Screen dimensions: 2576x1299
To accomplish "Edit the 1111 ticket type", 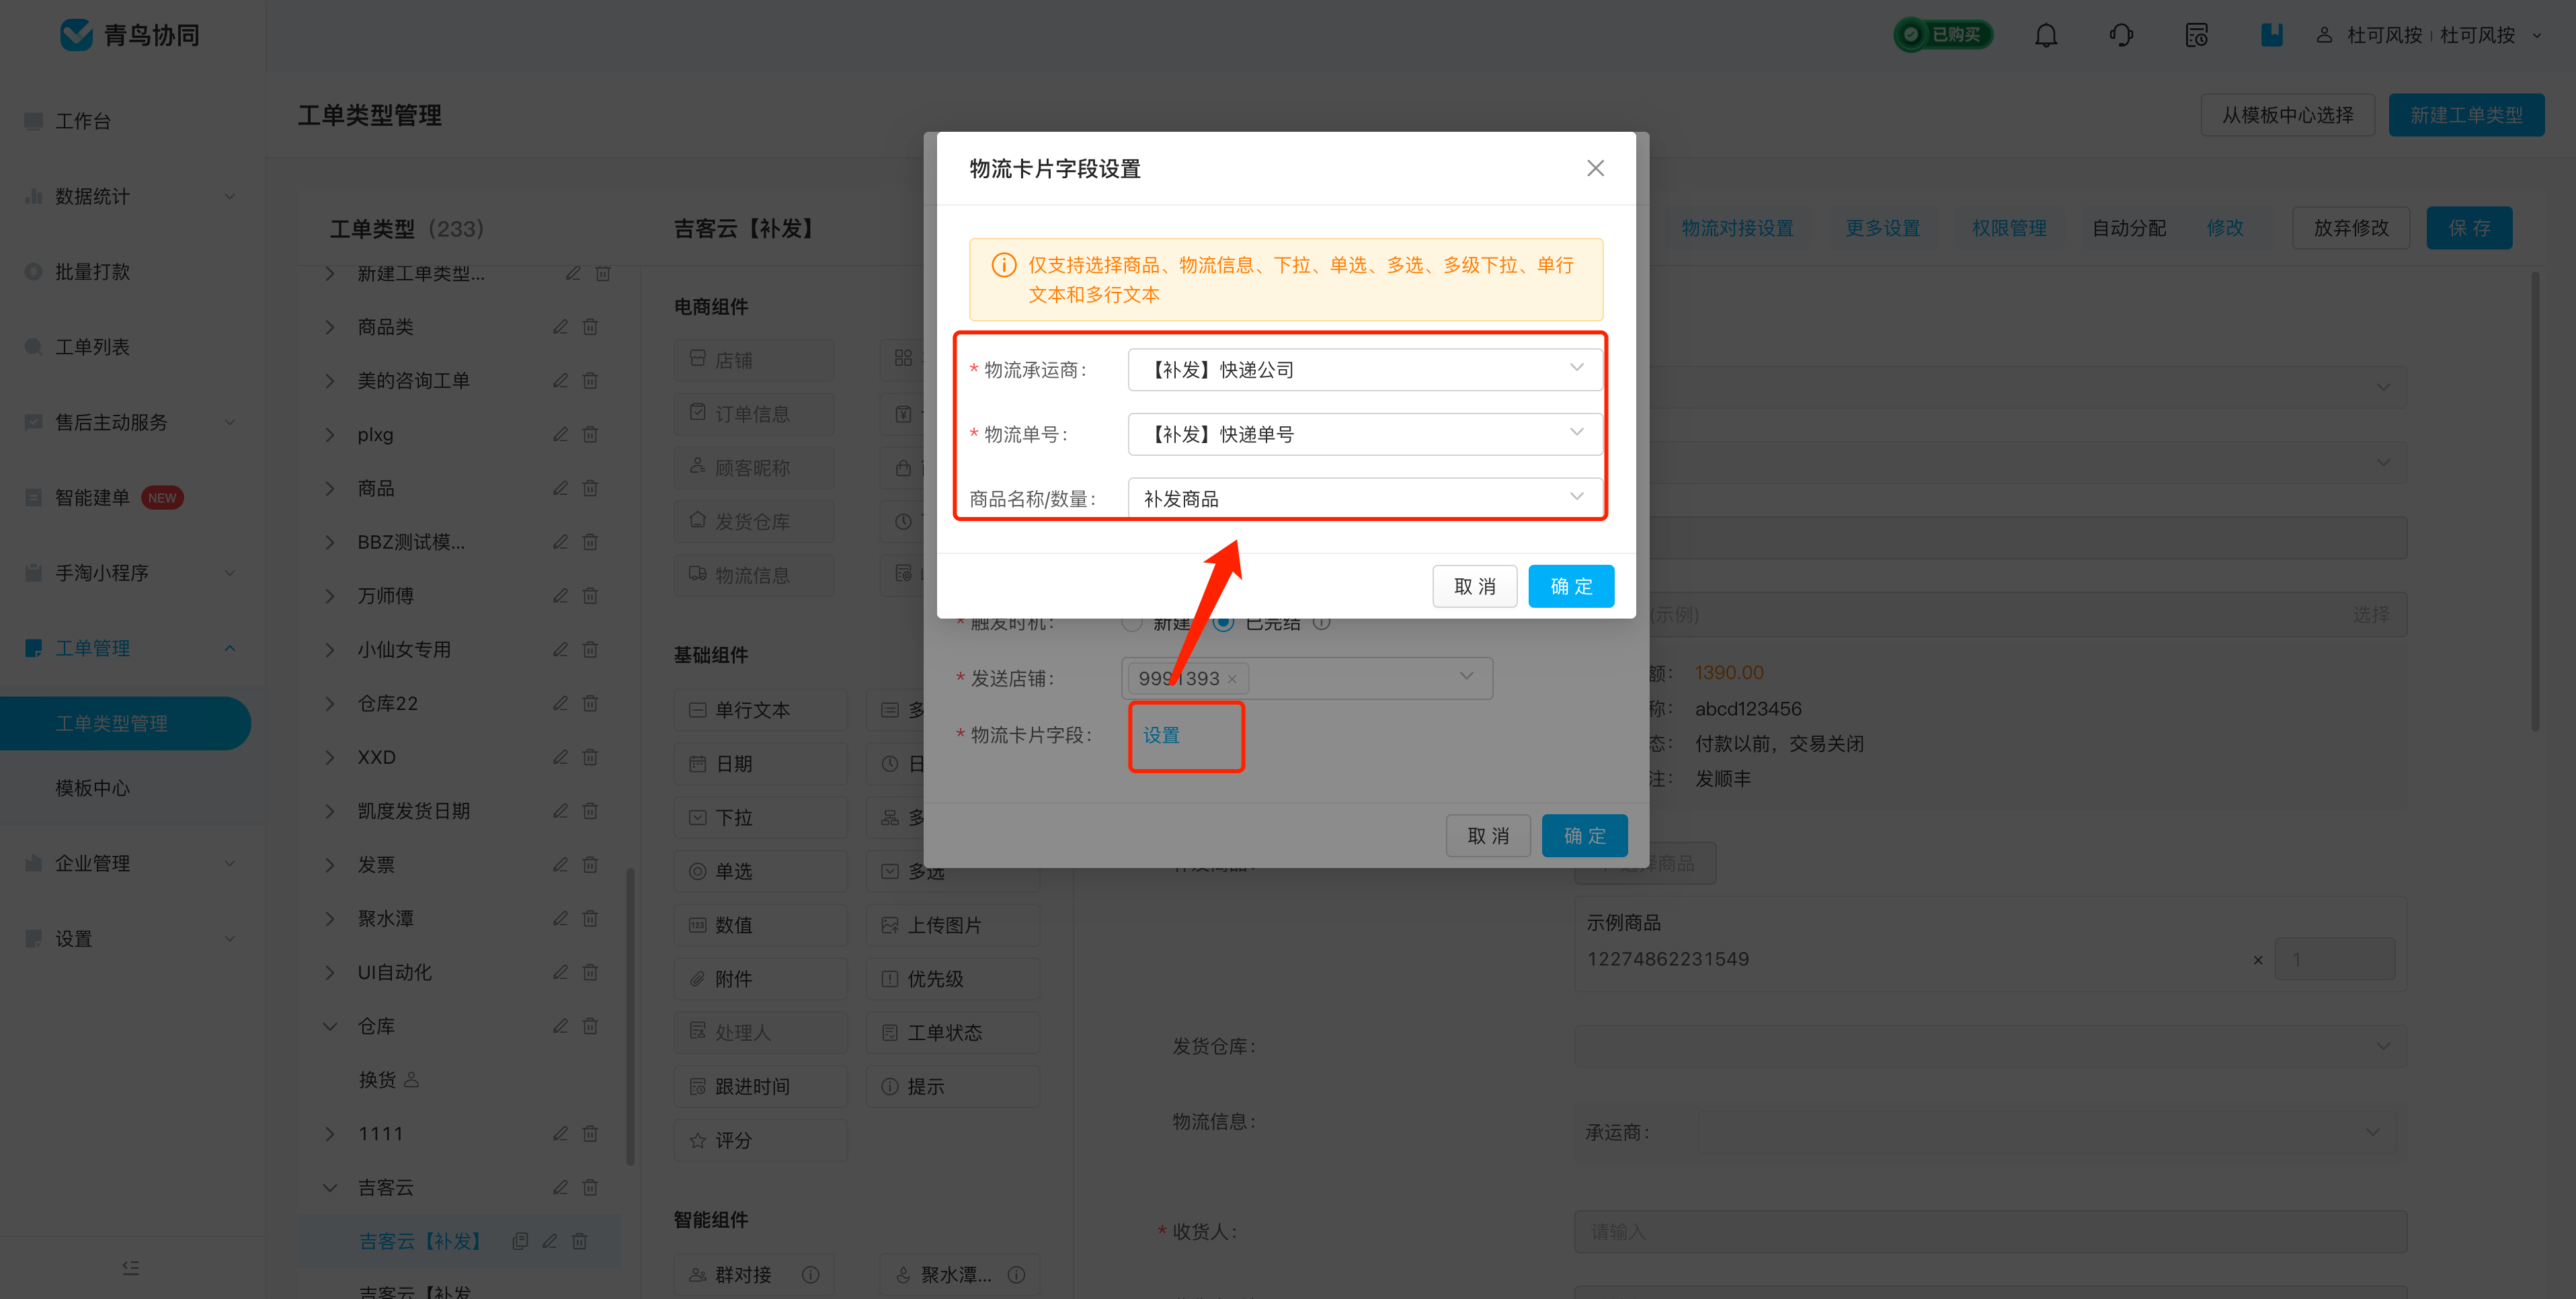I will pyautogui.click(x=561, y=1133).
